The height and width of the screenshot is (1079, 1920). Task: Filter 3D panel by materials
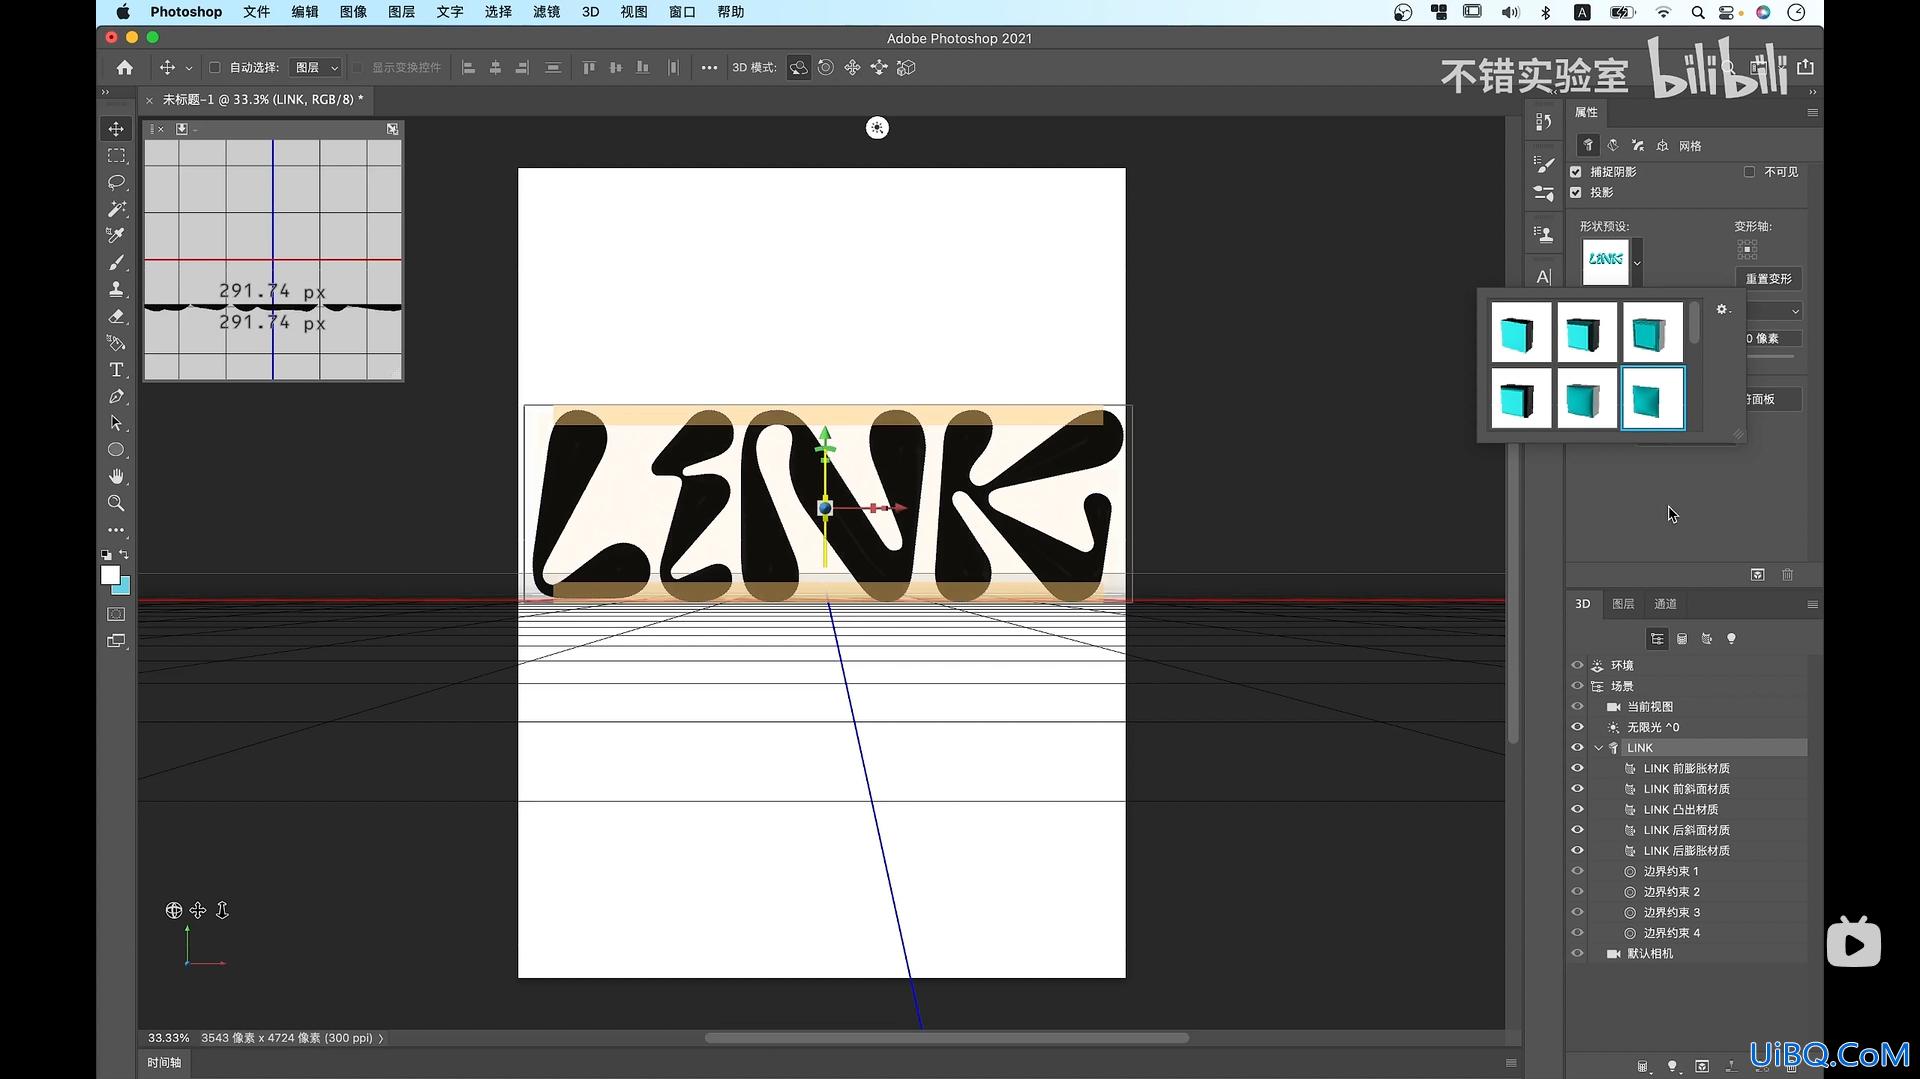point(1707,639)
